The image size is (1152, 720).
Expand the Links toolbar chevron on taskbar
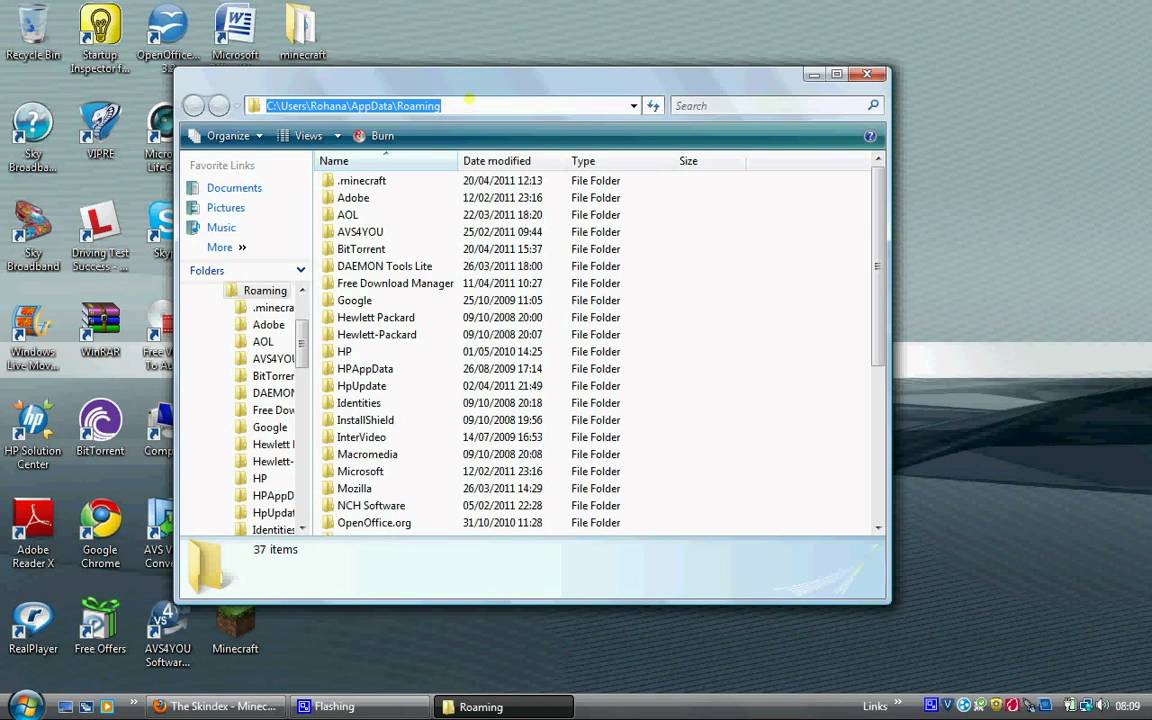click(898, 702)
